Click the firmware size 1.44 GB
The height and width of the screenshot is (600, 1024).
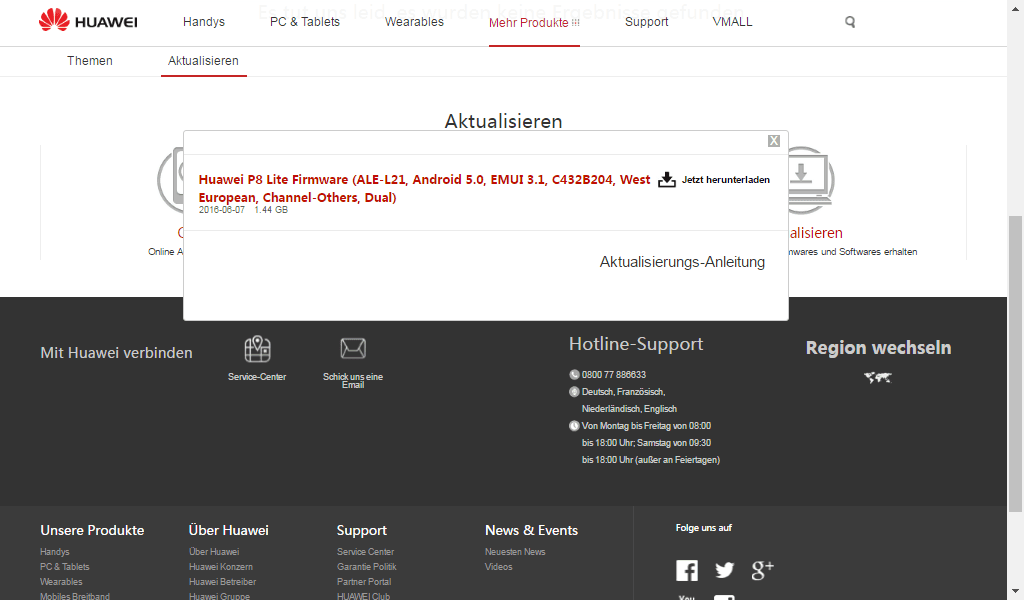pos(271,210)
